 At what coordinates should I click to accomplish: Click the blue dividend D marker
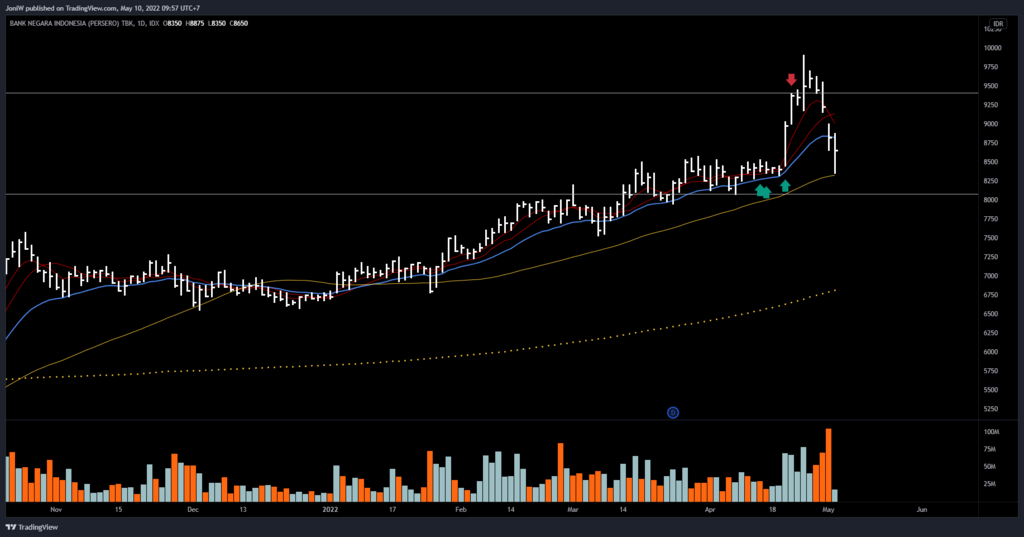673,411
